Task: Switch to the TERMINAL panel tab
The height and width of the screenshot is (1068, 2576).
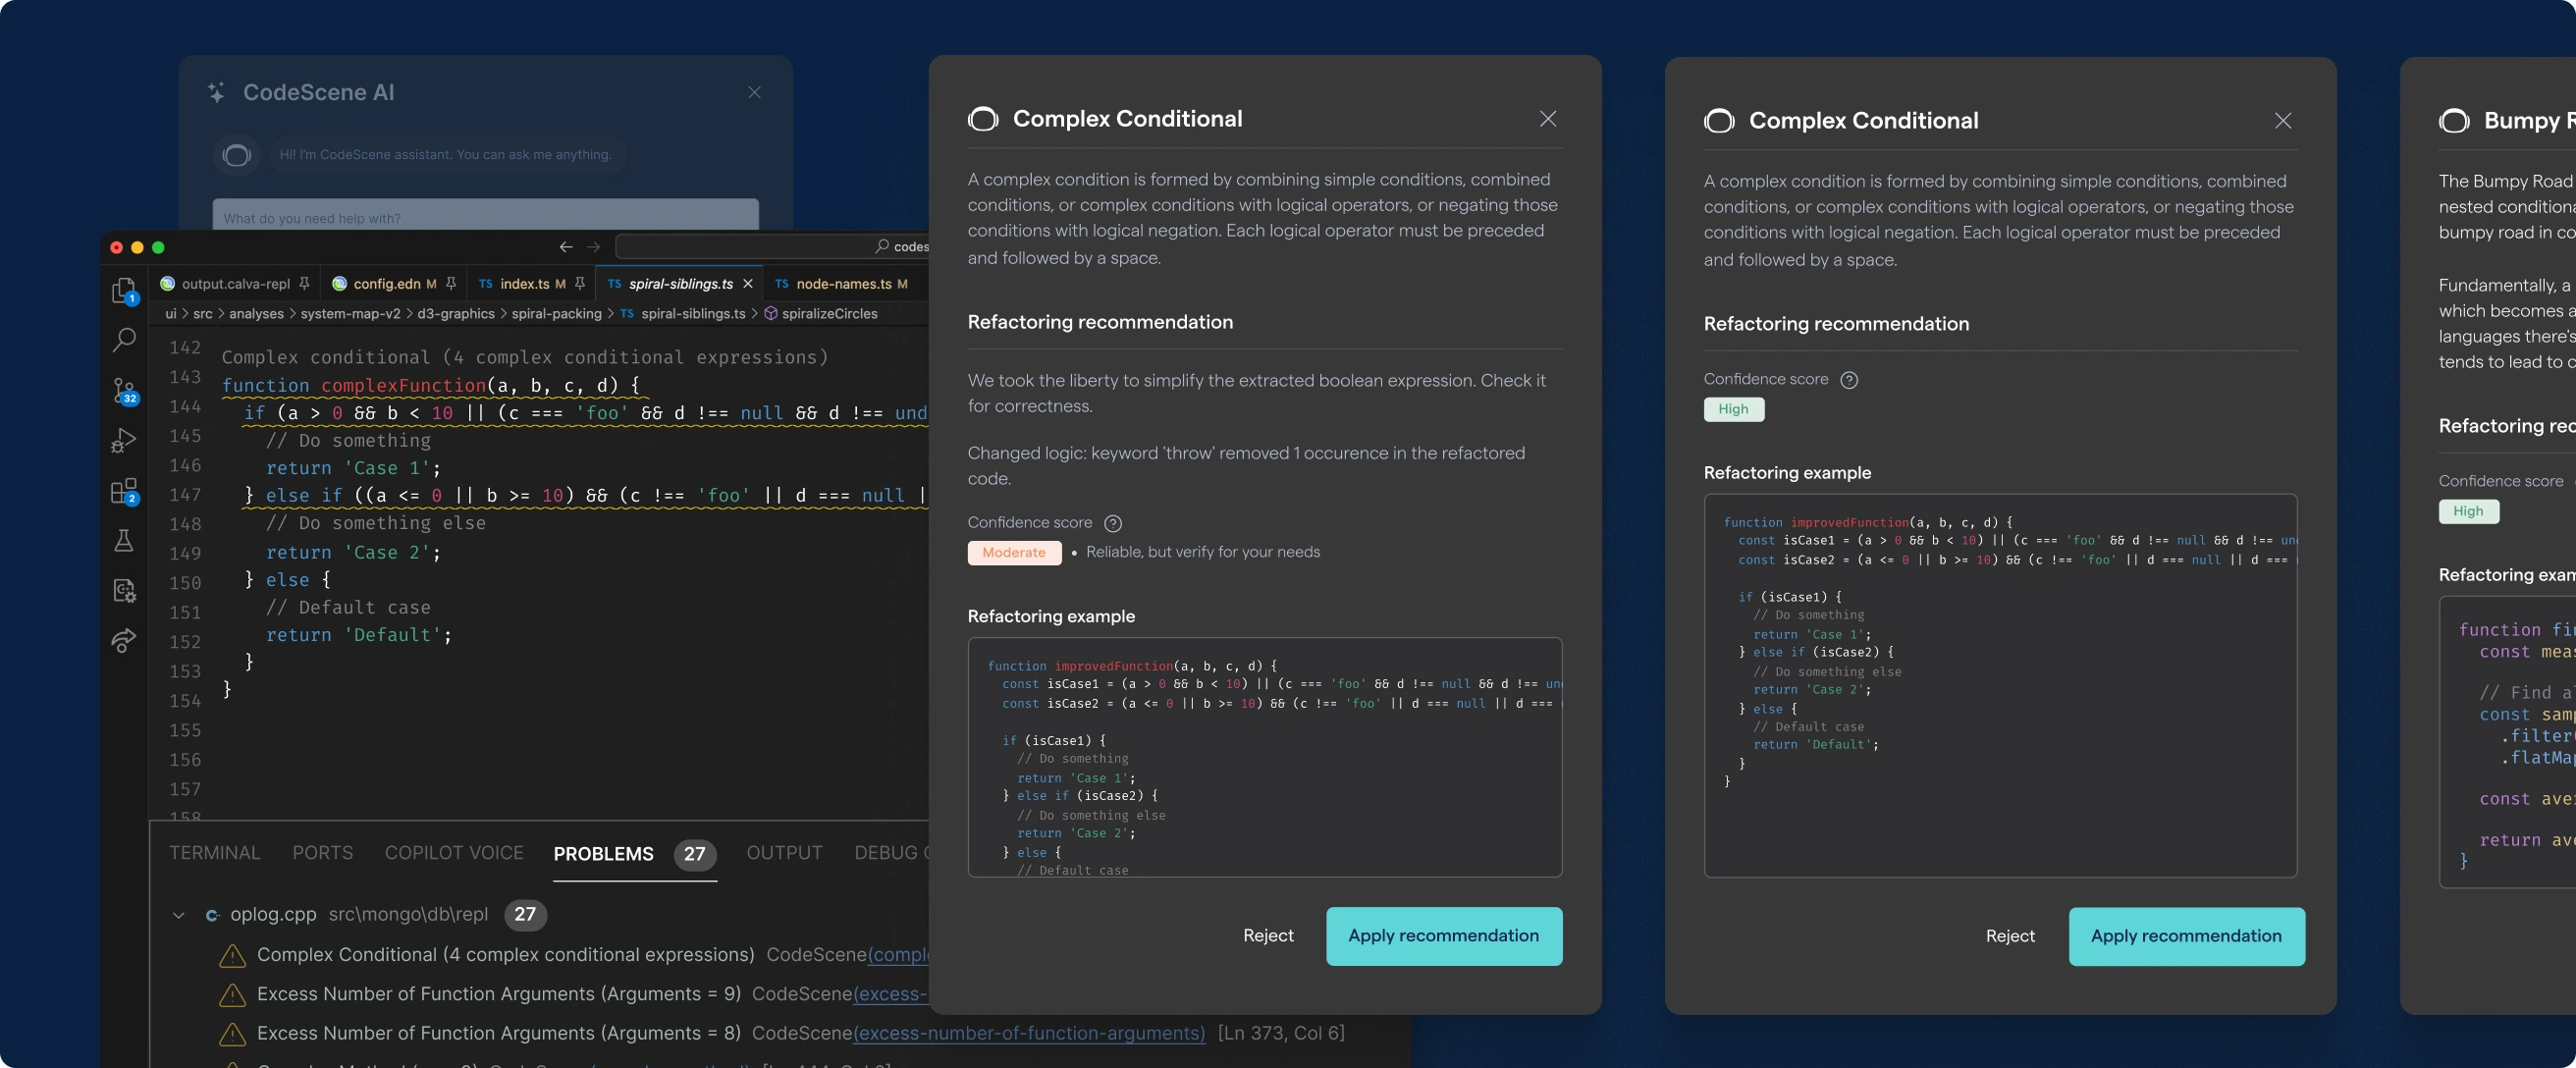Action: [x=214, y=853]
